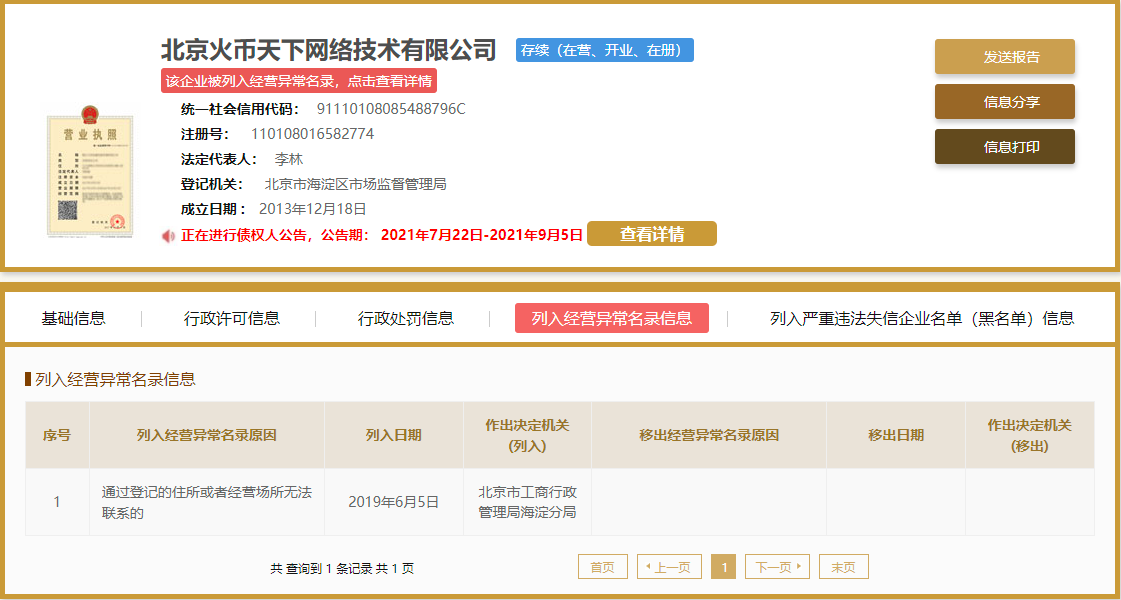Click the 注册号 label
Viewport: 1121px width, 600px height.
(x=204, y=134)
